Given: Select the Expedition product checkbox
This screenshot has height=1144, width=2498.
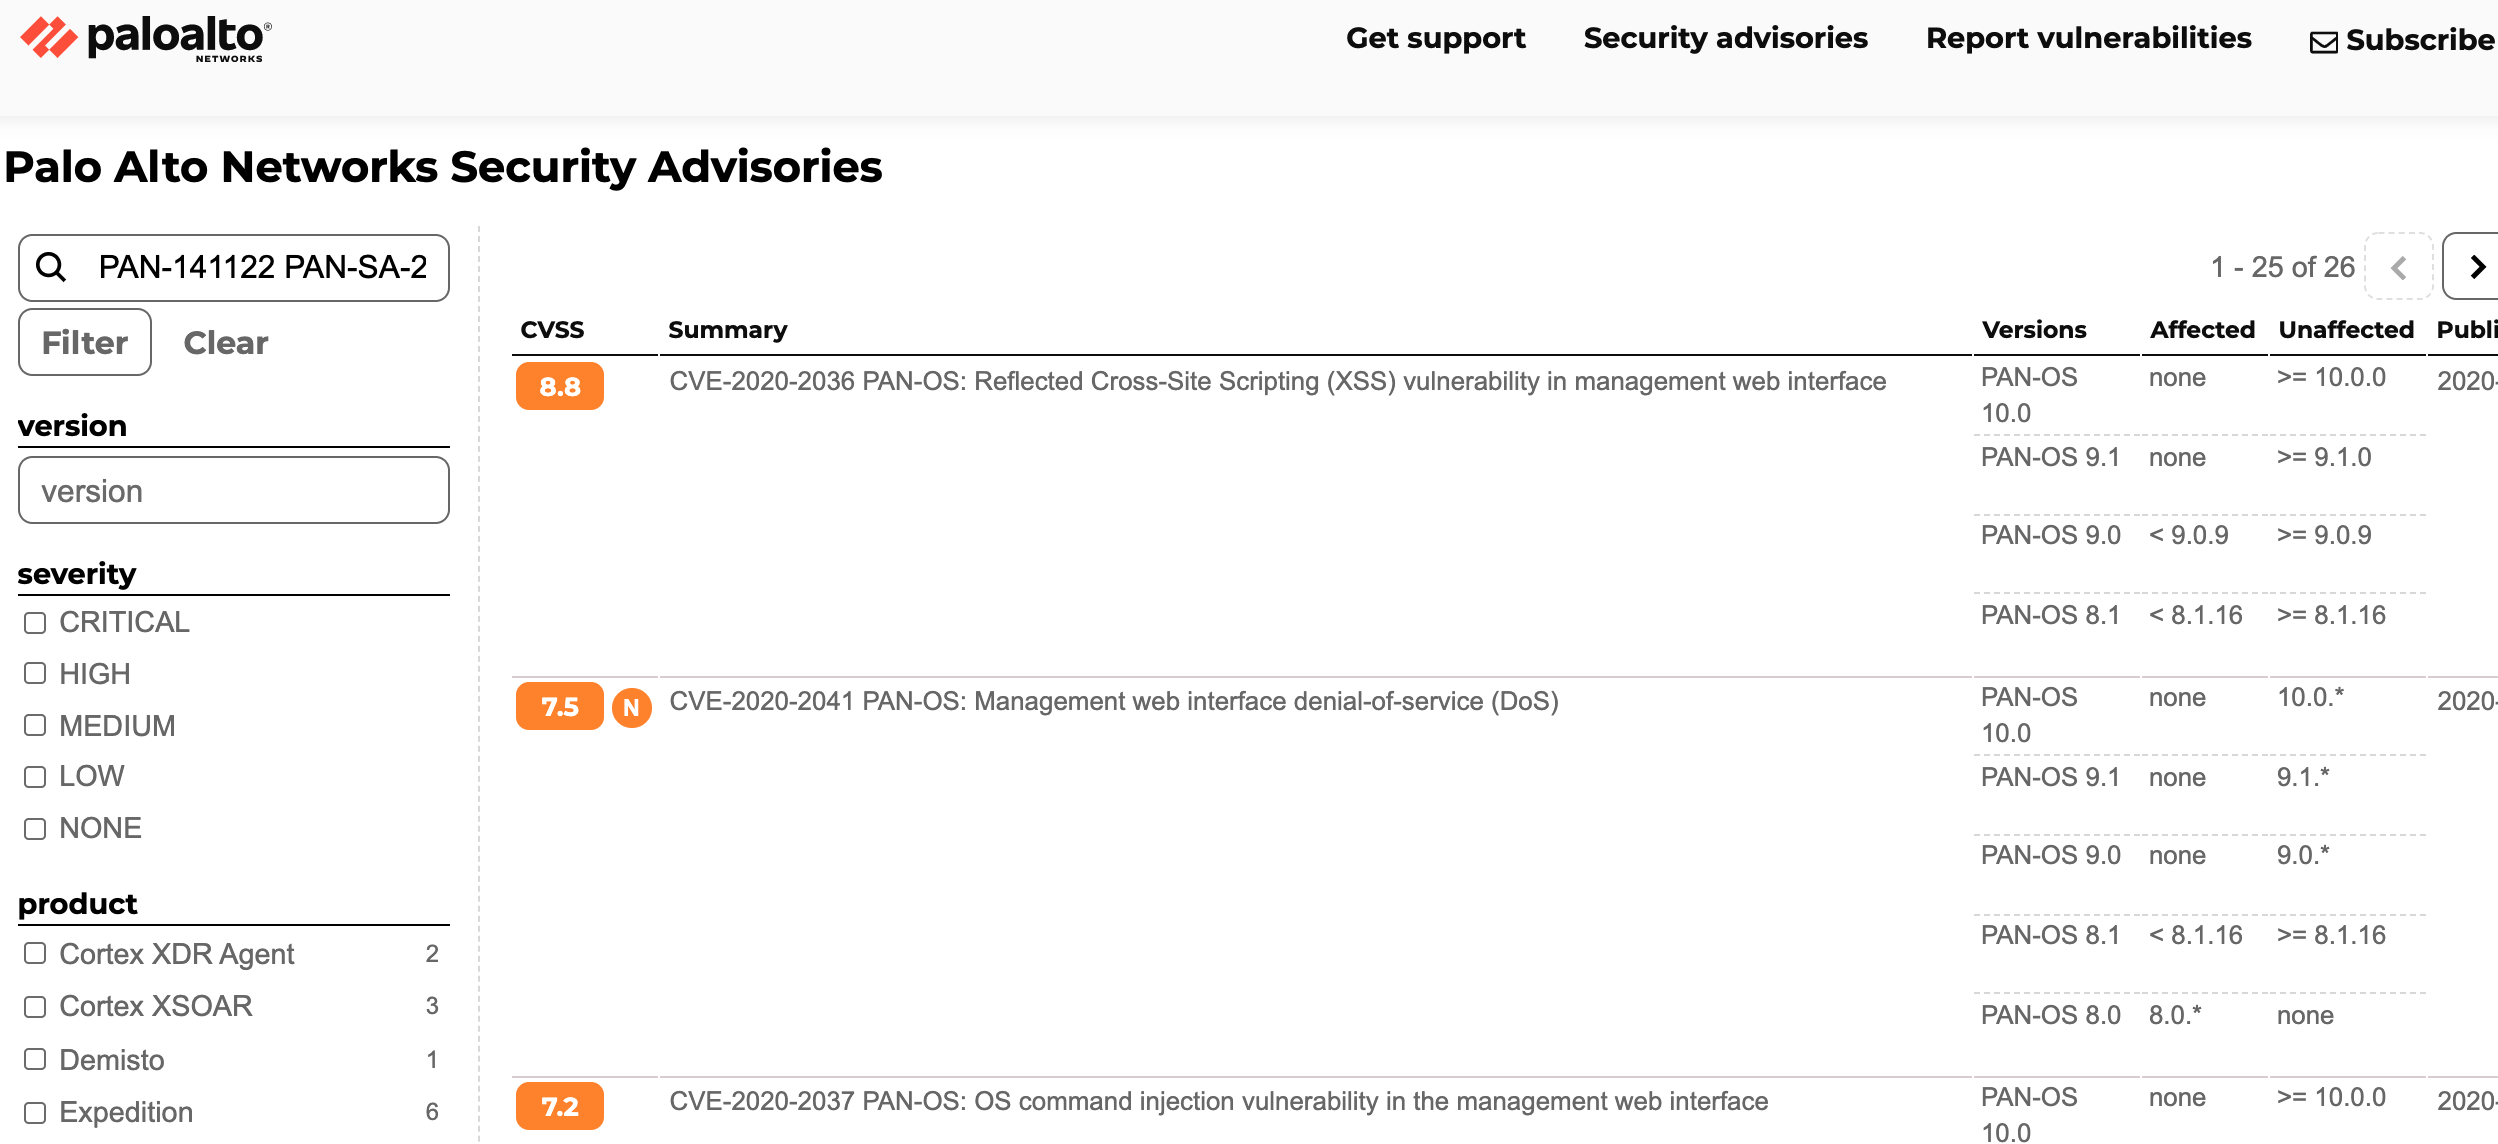Looking at the screenshot, I should 35,1112.
